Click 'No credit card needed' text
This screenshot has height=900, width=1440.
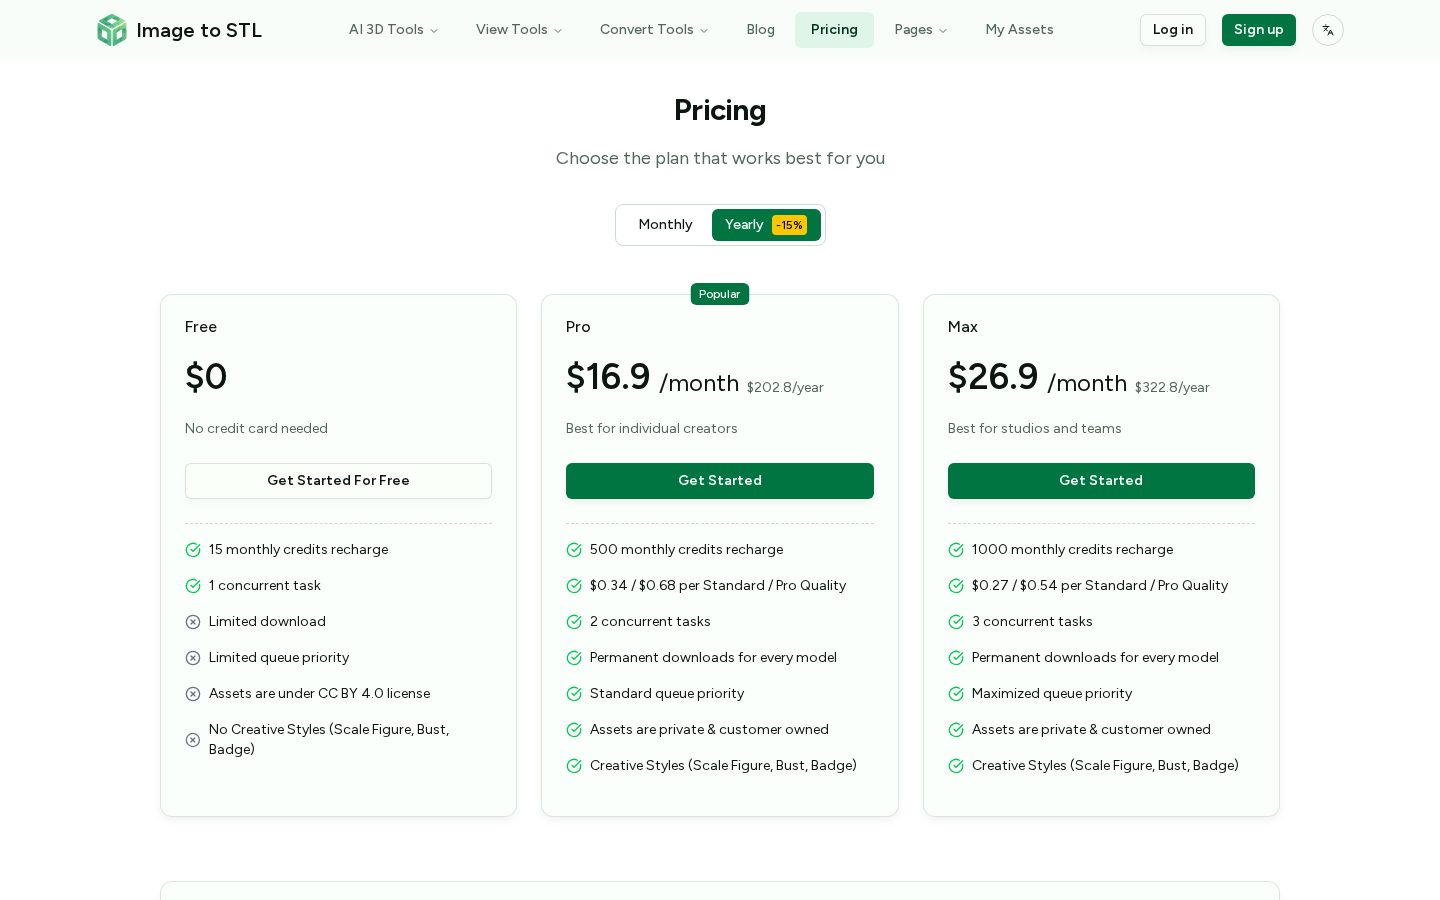coord(256,429)
